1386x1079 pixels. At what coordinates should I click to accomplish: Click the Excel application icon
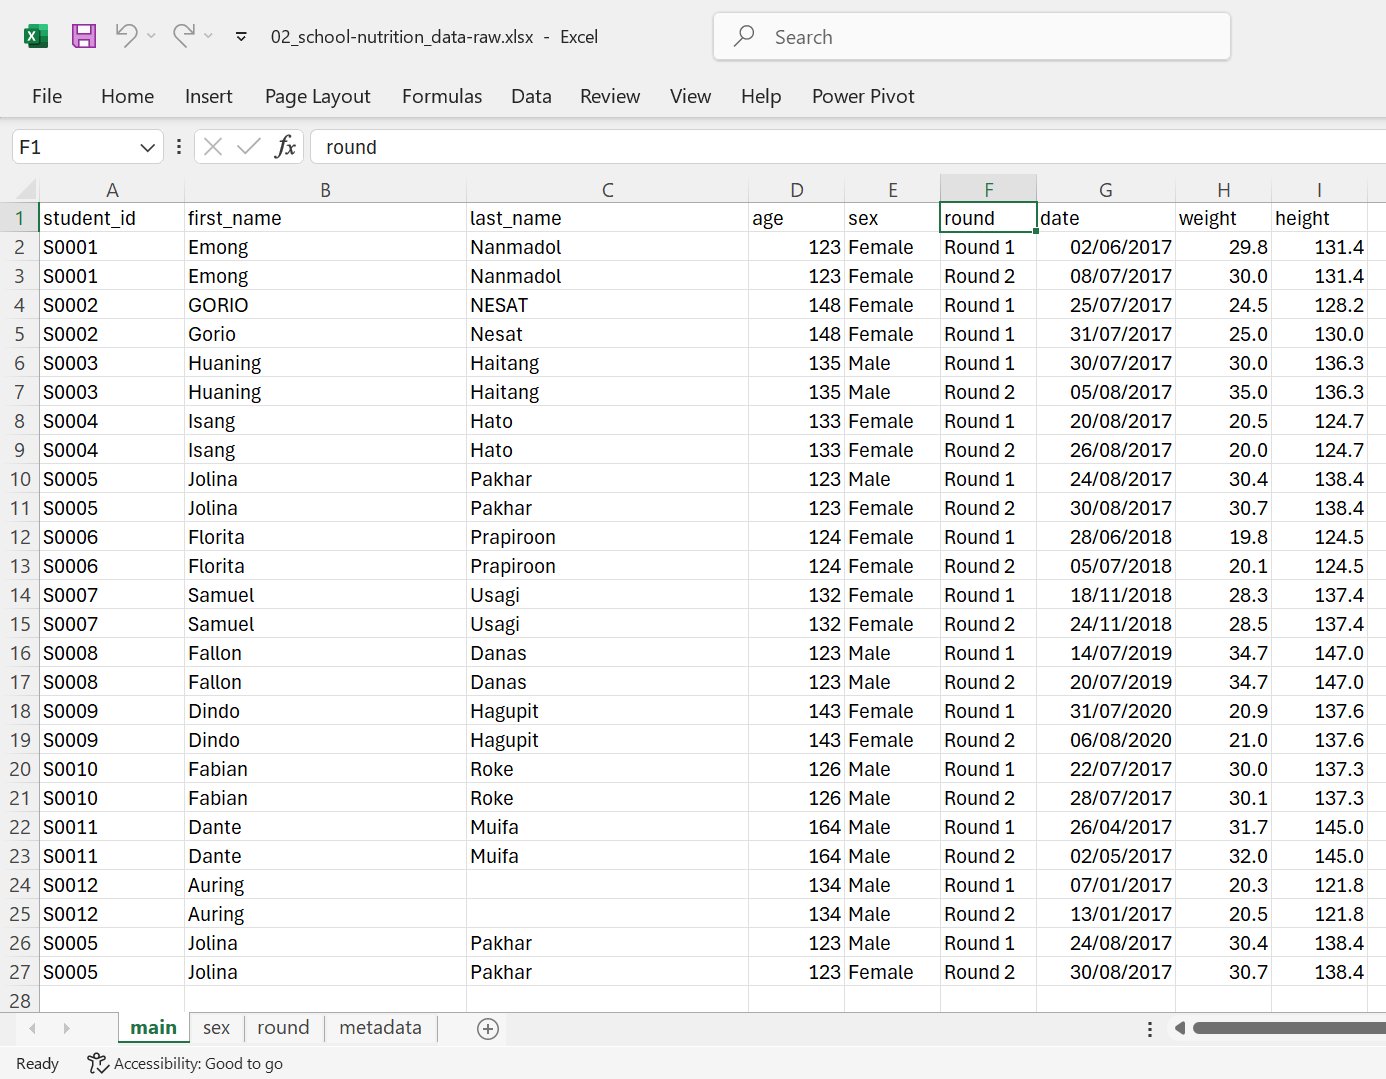click(36, 37)
